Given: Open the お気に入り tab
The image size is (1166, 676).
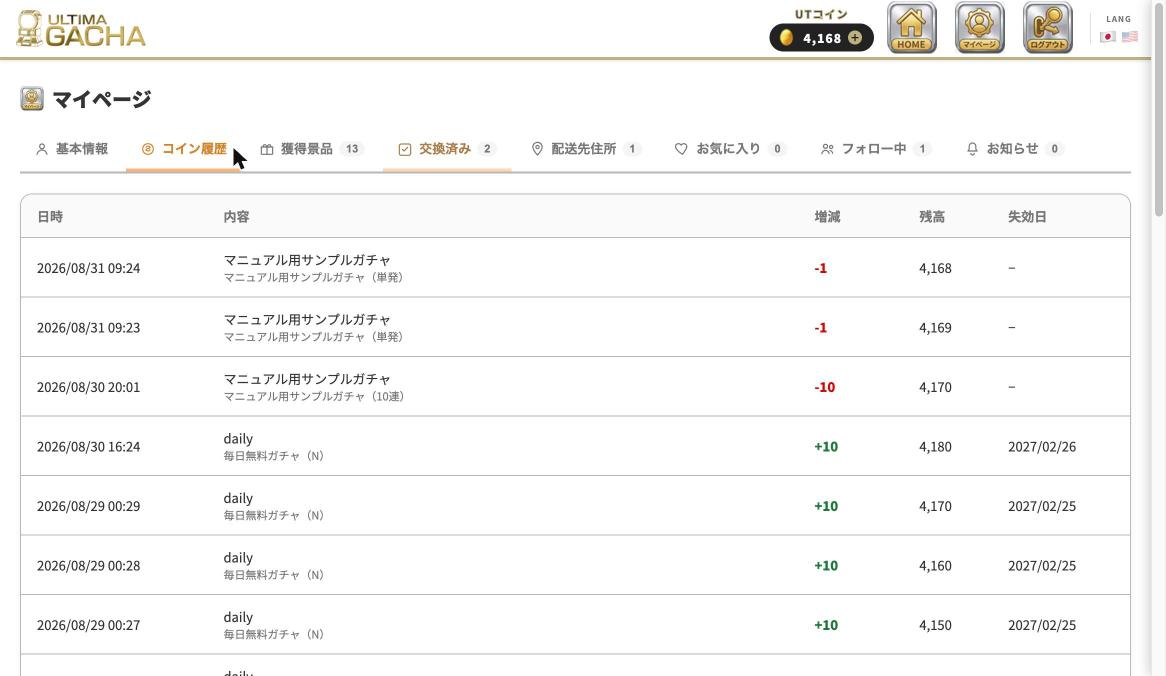Looking at the screenshot, I should pos(730,149).
